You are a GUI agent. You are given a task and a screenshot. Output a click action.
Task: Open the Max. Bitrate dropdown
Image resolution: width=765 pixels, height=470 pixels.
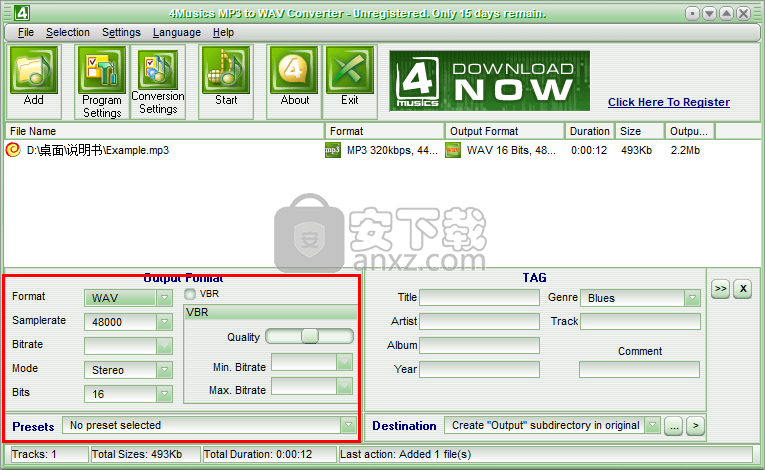click(x=344, y=386)
